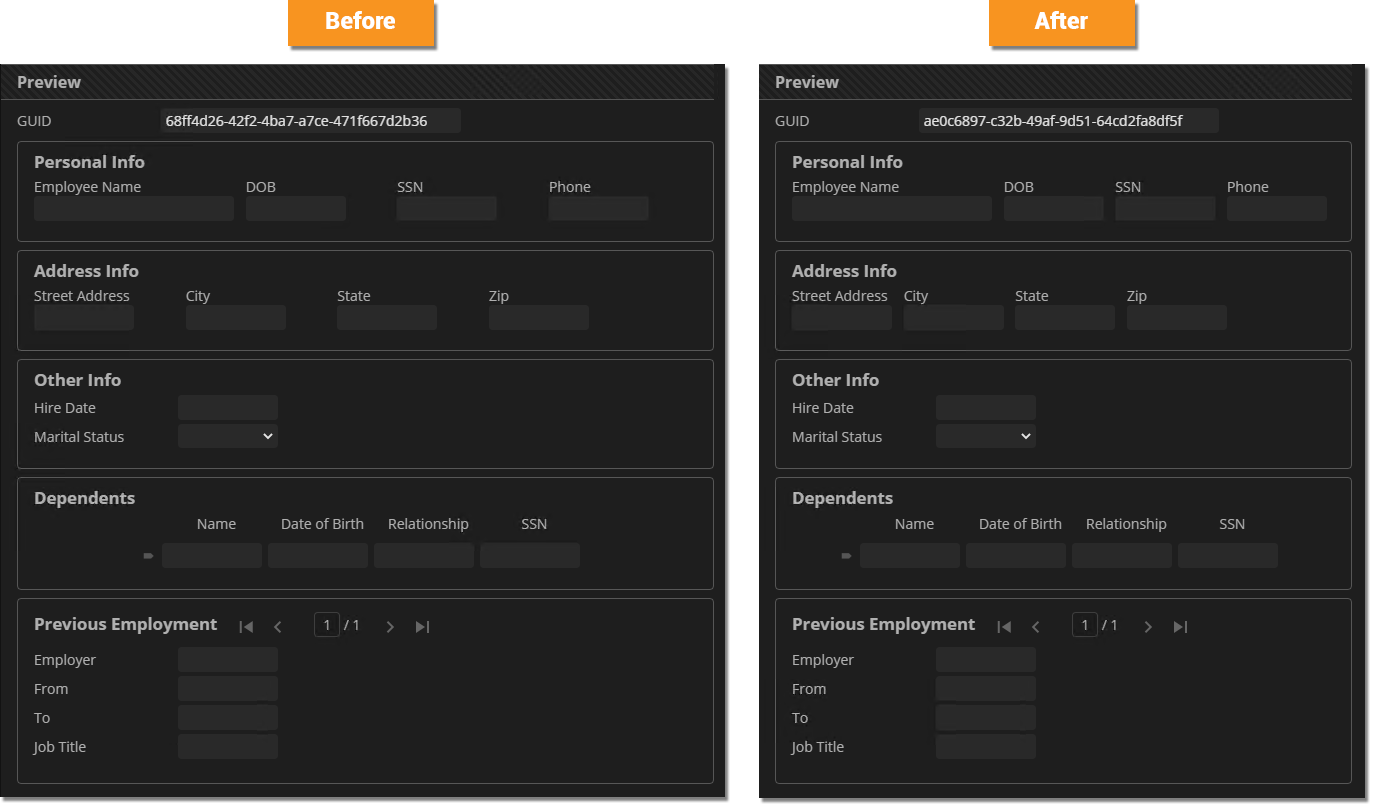1383x812 pixels.
Task: Click first-record icon in Before panel's Previous Employment
Action: 246,627
